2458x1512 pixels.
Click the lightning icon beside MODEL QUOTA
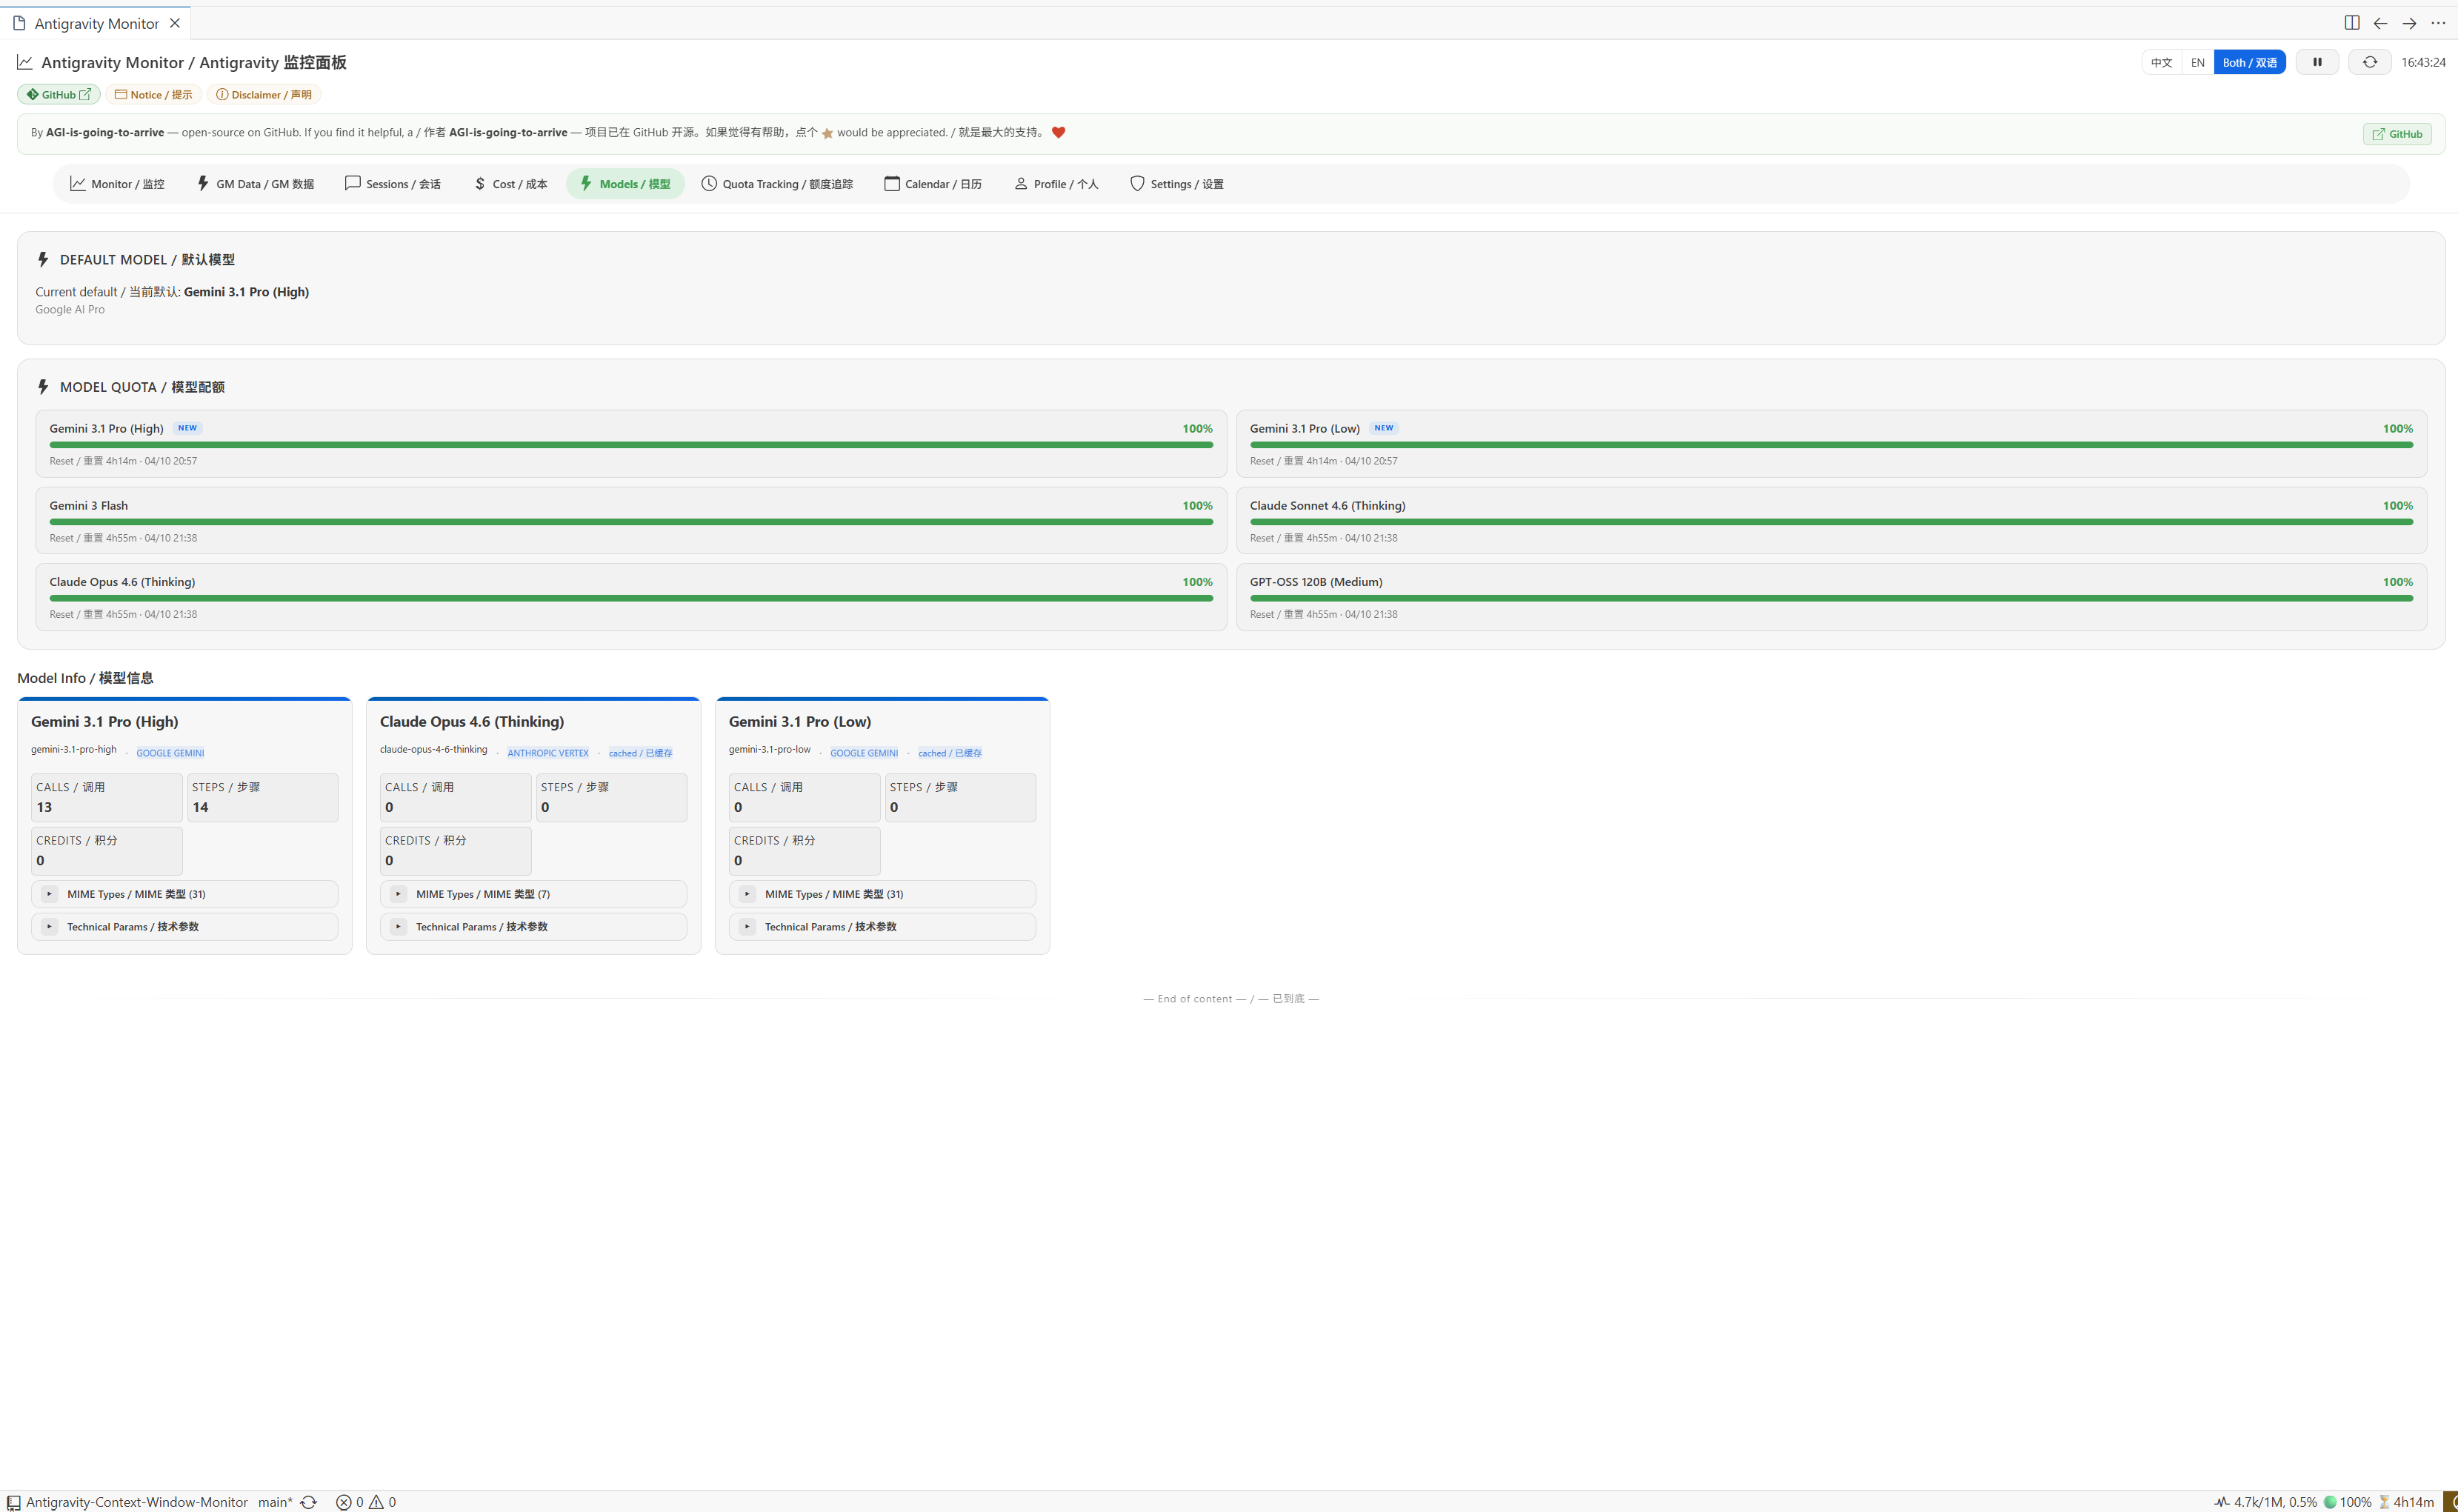pos(43,387)
